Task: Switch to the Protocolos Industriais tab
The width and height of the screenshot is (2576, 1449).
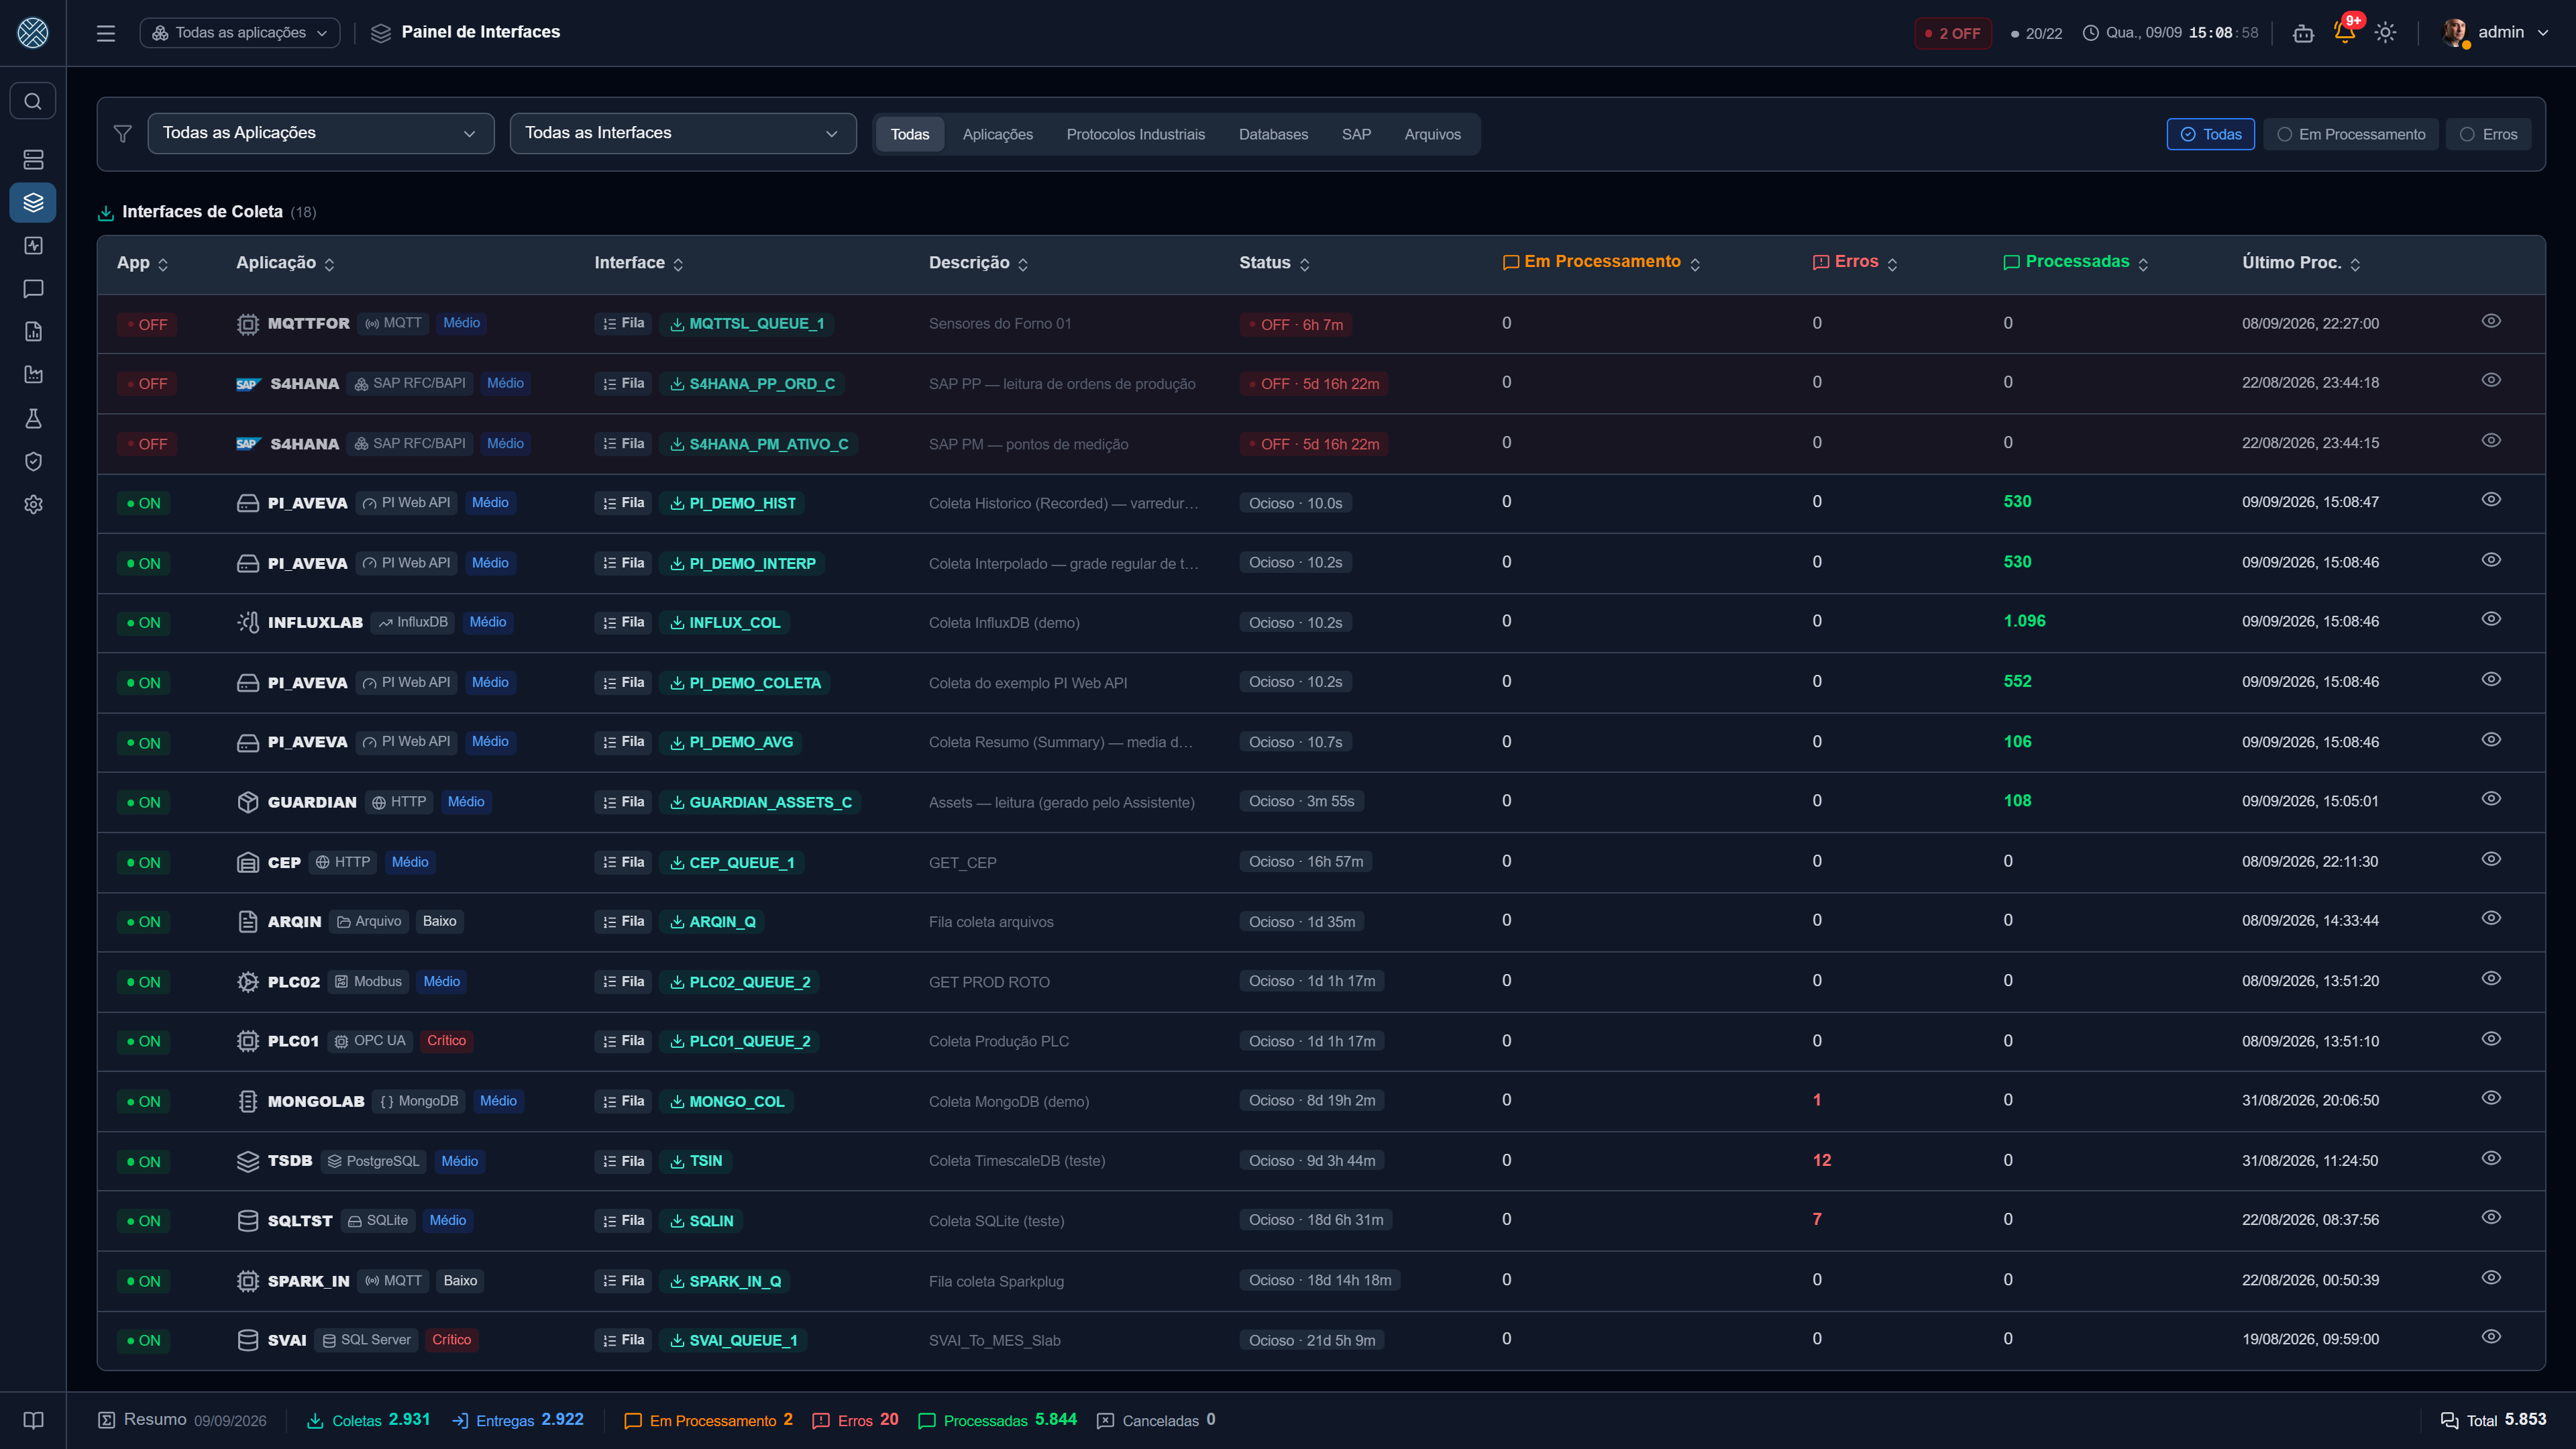Action: pyautogui.click(x=1135, y=134)
